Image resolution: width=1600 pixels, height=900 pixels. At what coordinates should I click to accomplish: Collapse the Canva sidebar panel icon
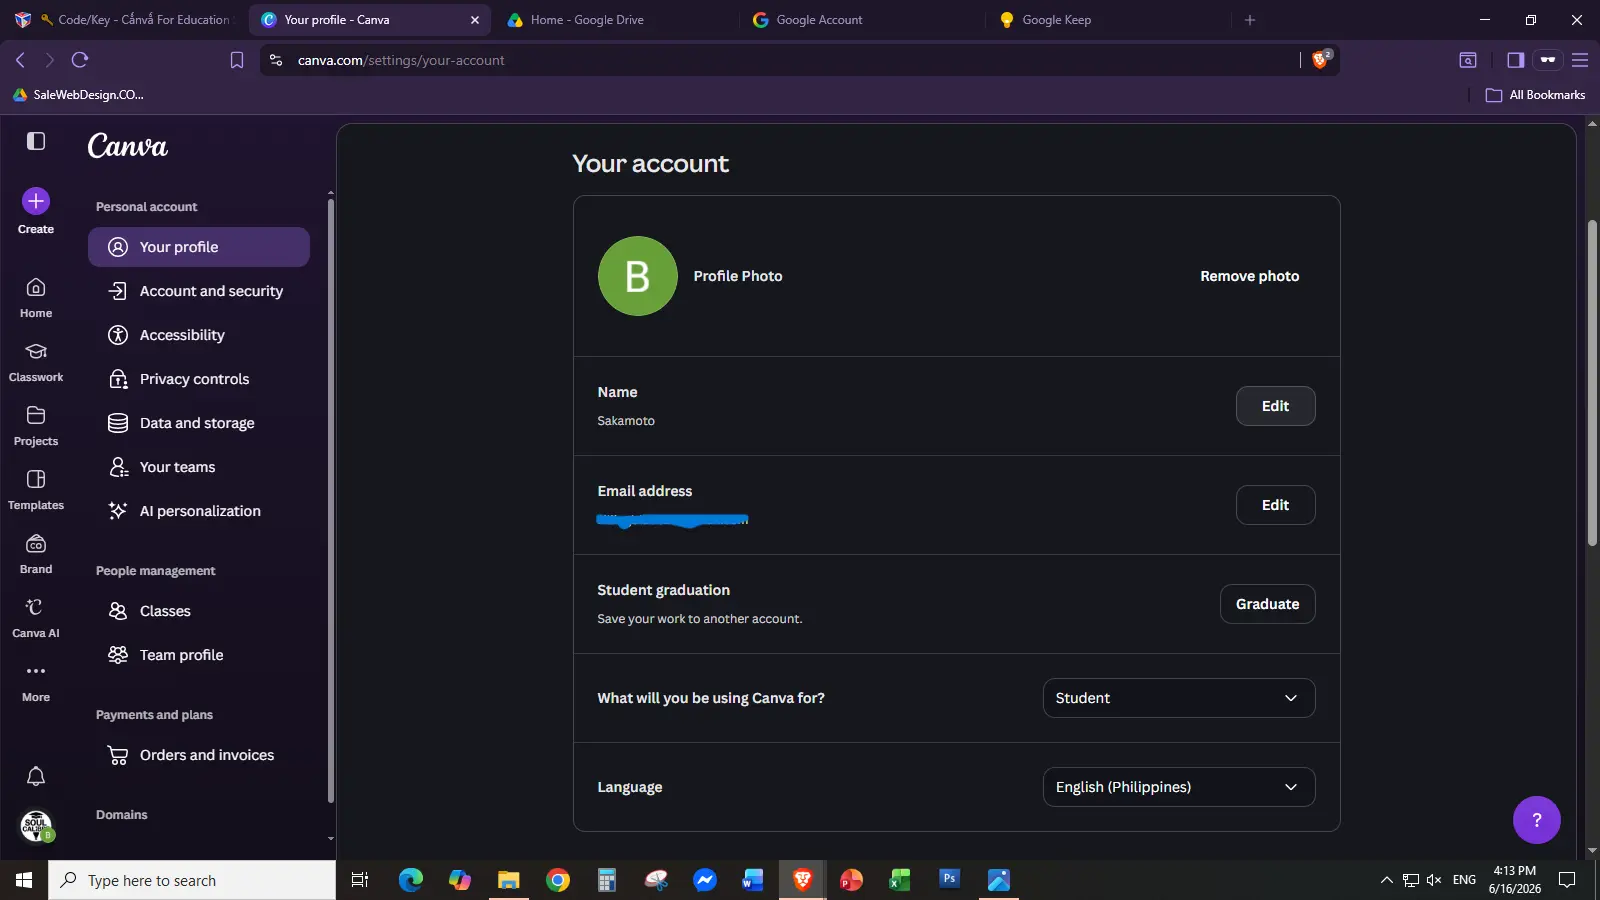coord(36,141)
